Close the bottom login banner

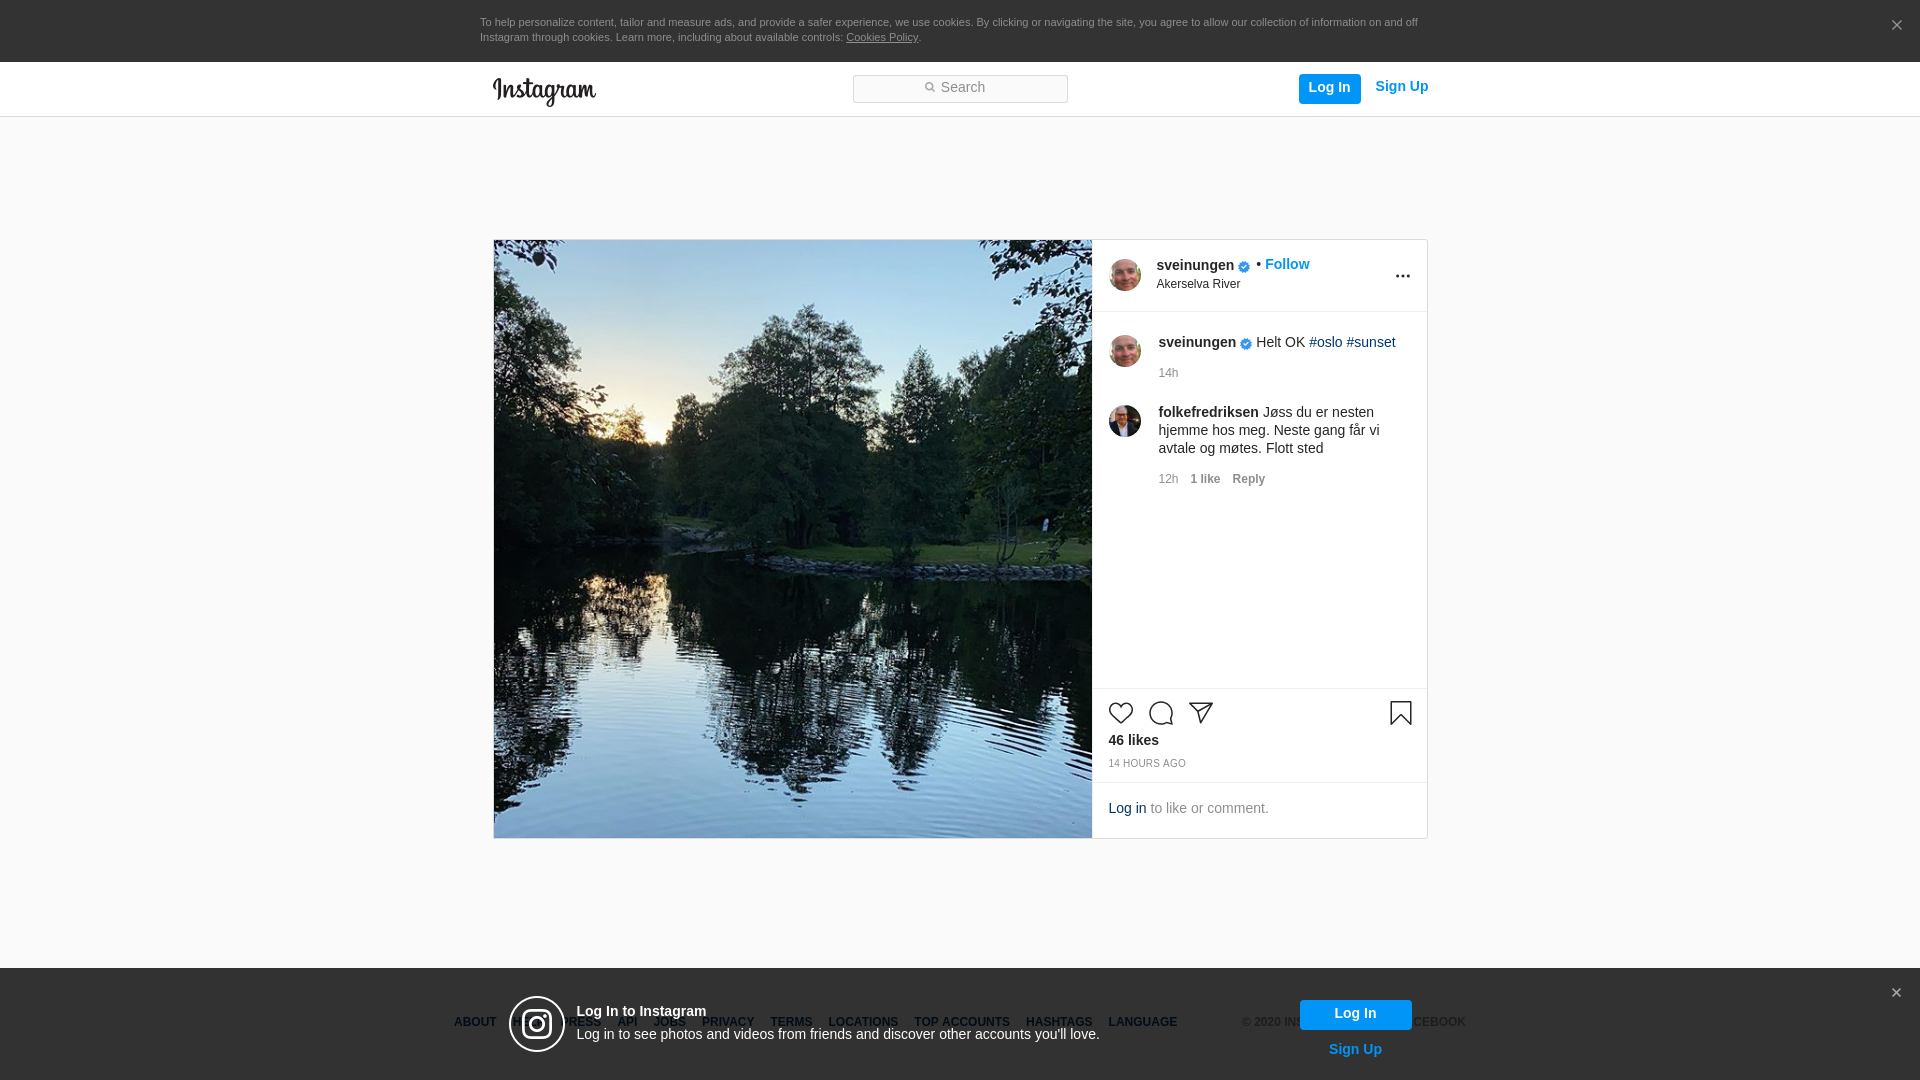point(1895,993)
